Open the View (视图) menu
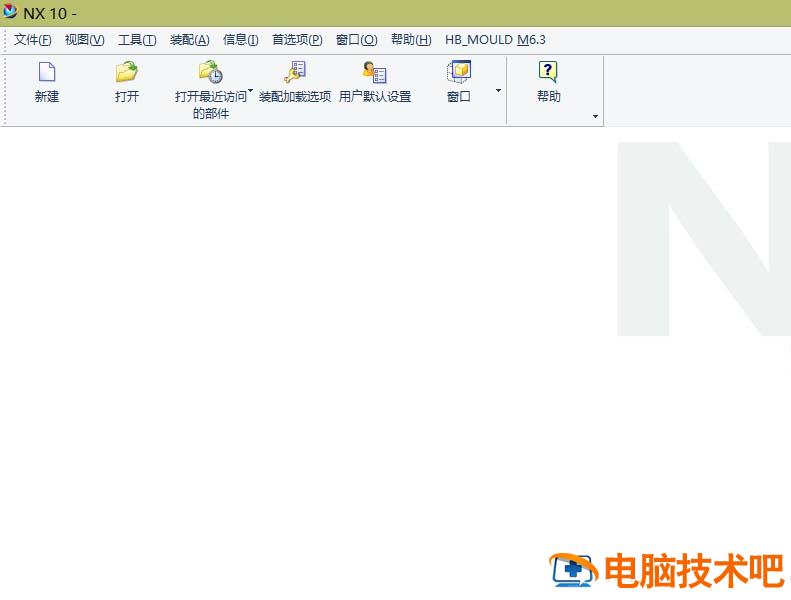791x600 pixels. coord(85,39)
